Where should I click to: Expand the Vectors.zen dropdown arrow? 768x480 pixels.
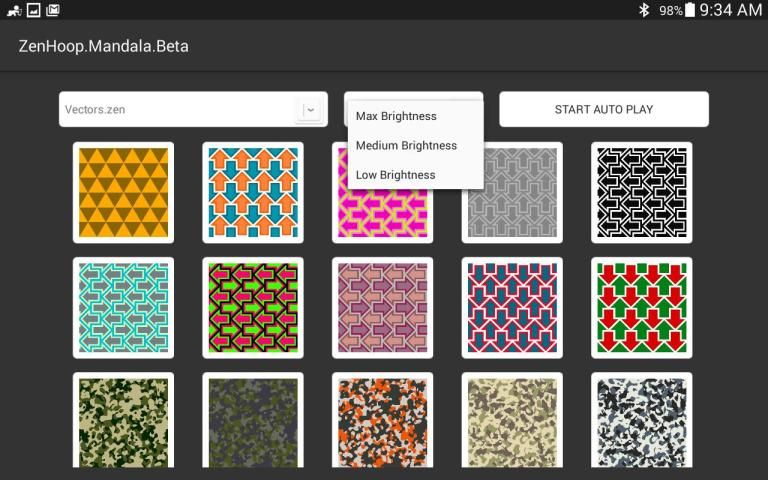[x=310, y=110]
